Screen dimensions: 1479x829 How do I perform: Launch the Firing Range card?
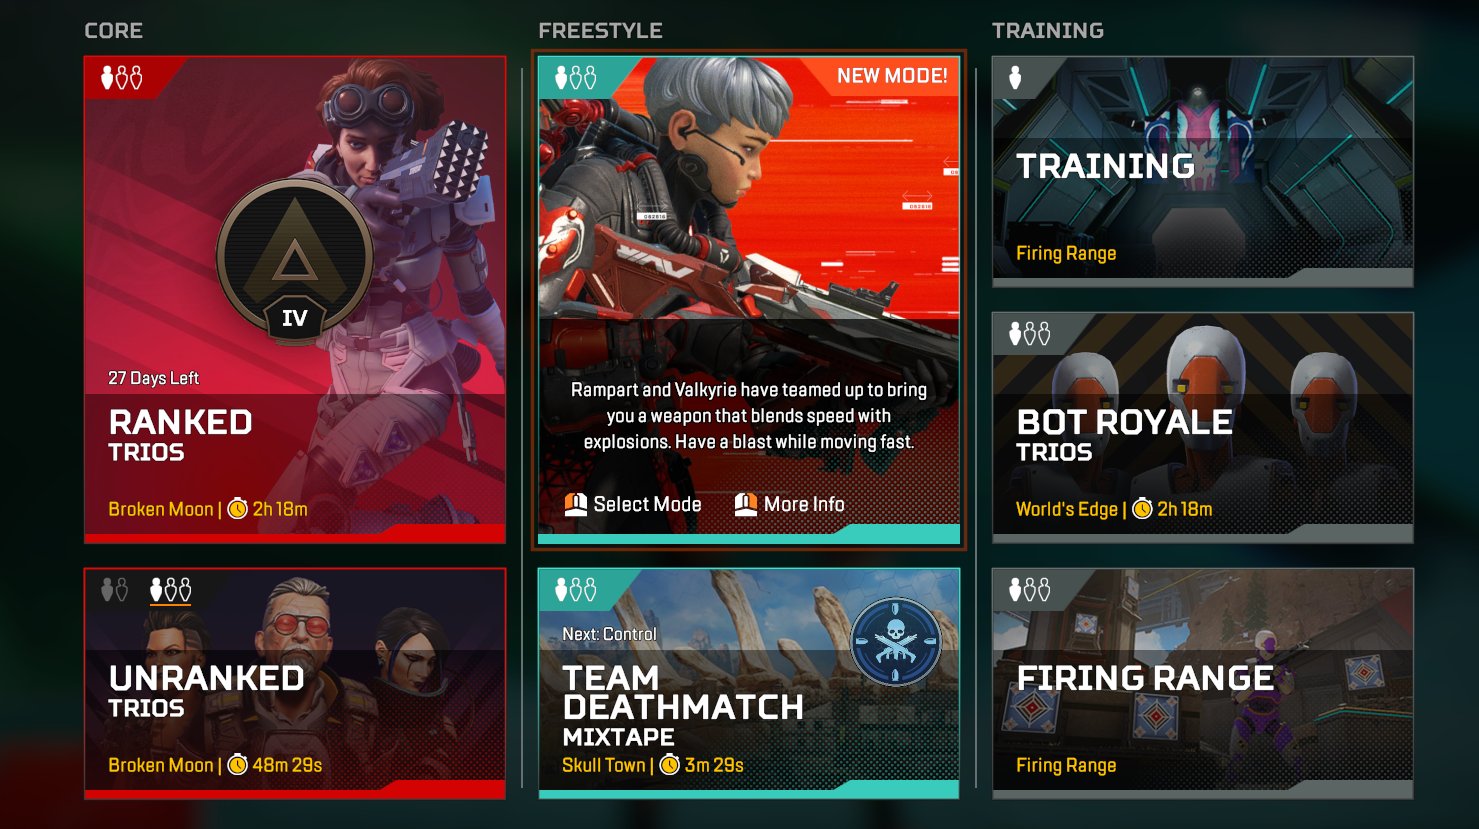tap(1203, 684)
